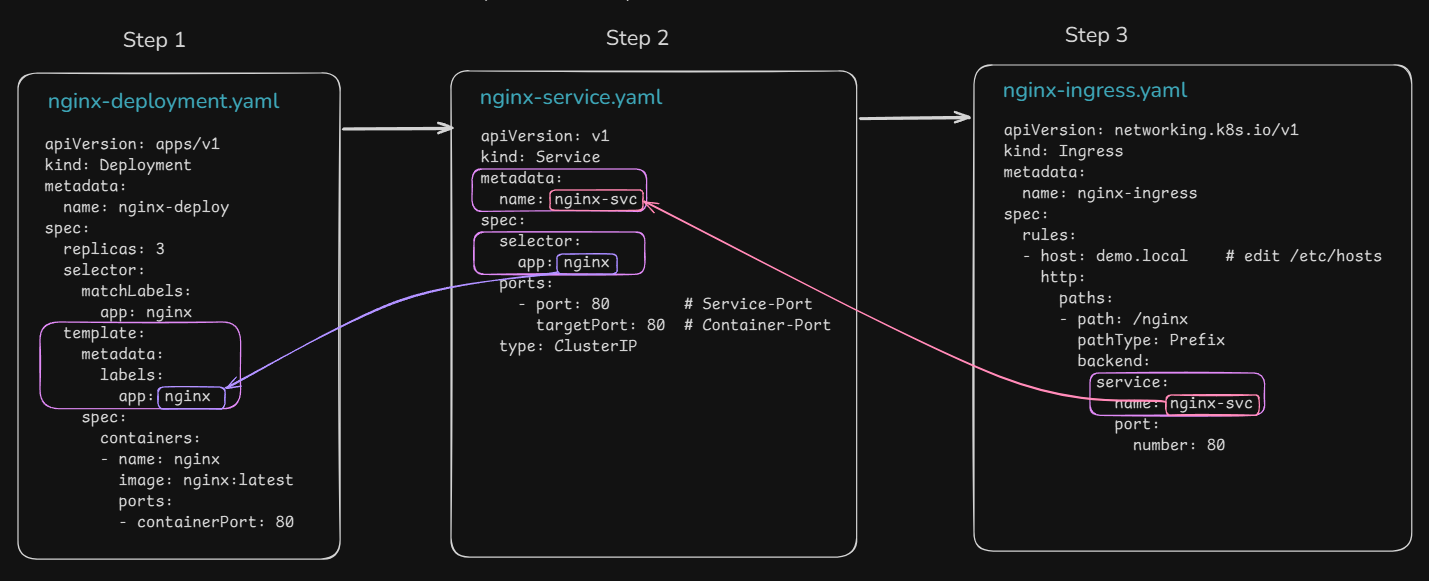Click the 'containerPort: 80' line
1429x581 pixels.
click(214, 522)
